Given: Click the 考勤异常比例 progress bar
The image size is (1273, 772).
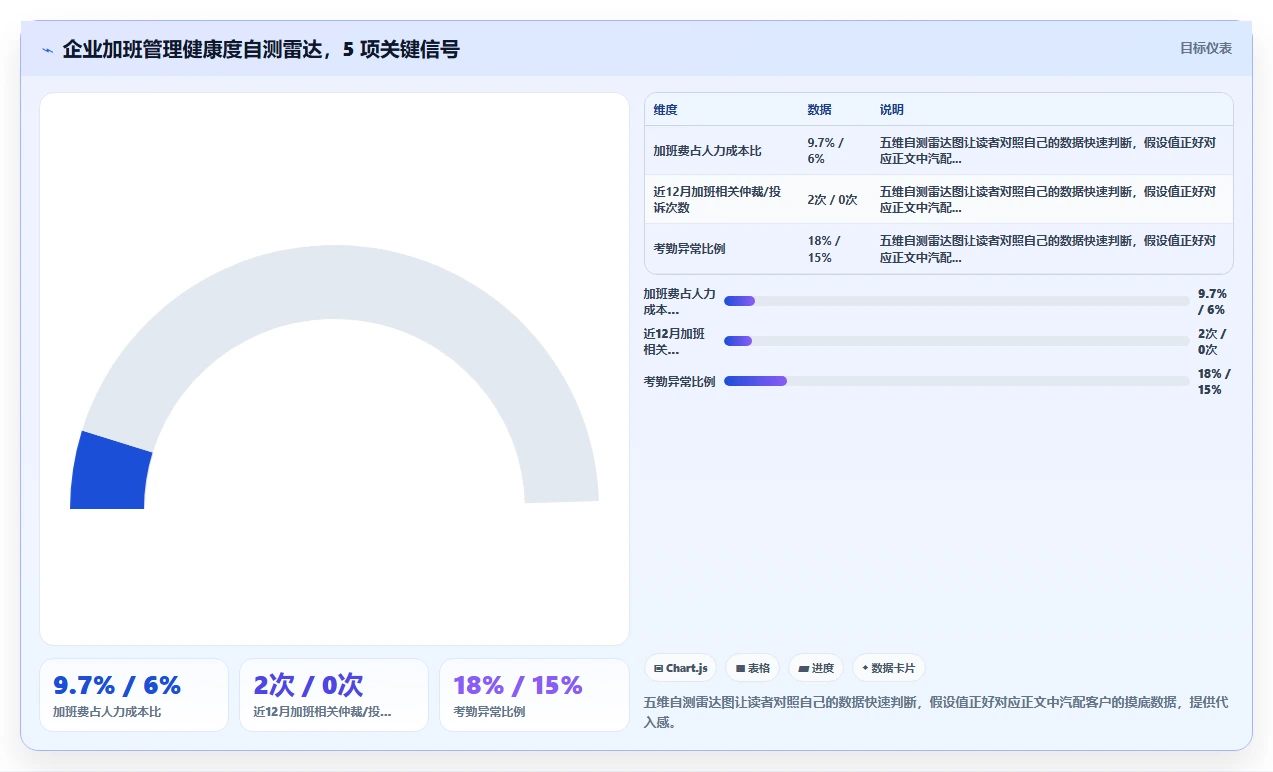Looking at the screenshot, I should tap(957, 381).
